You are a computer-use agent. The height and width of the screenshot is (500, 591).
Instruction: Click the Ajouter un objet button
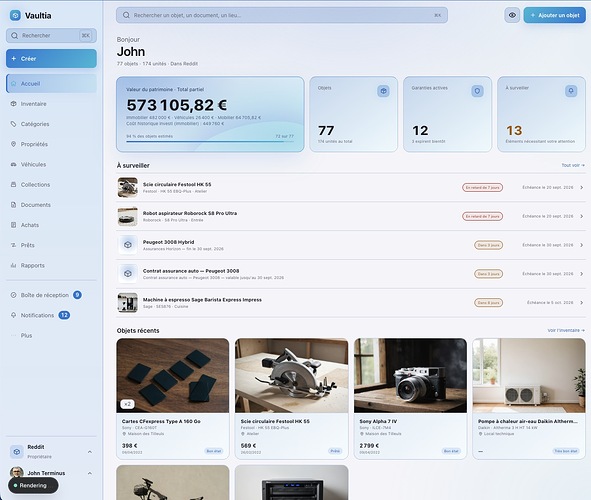pos(554,15)
